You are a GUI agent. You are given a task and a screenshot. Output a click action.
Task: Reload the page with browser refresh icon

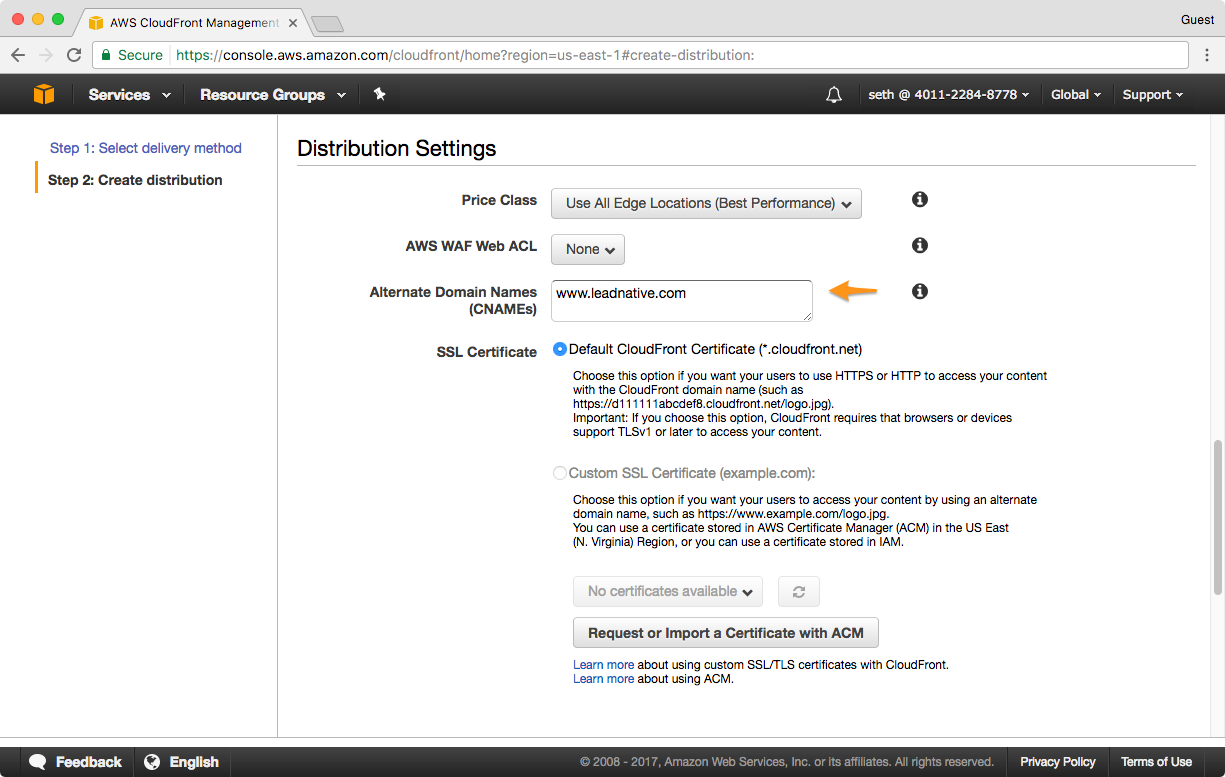[74, 55]
